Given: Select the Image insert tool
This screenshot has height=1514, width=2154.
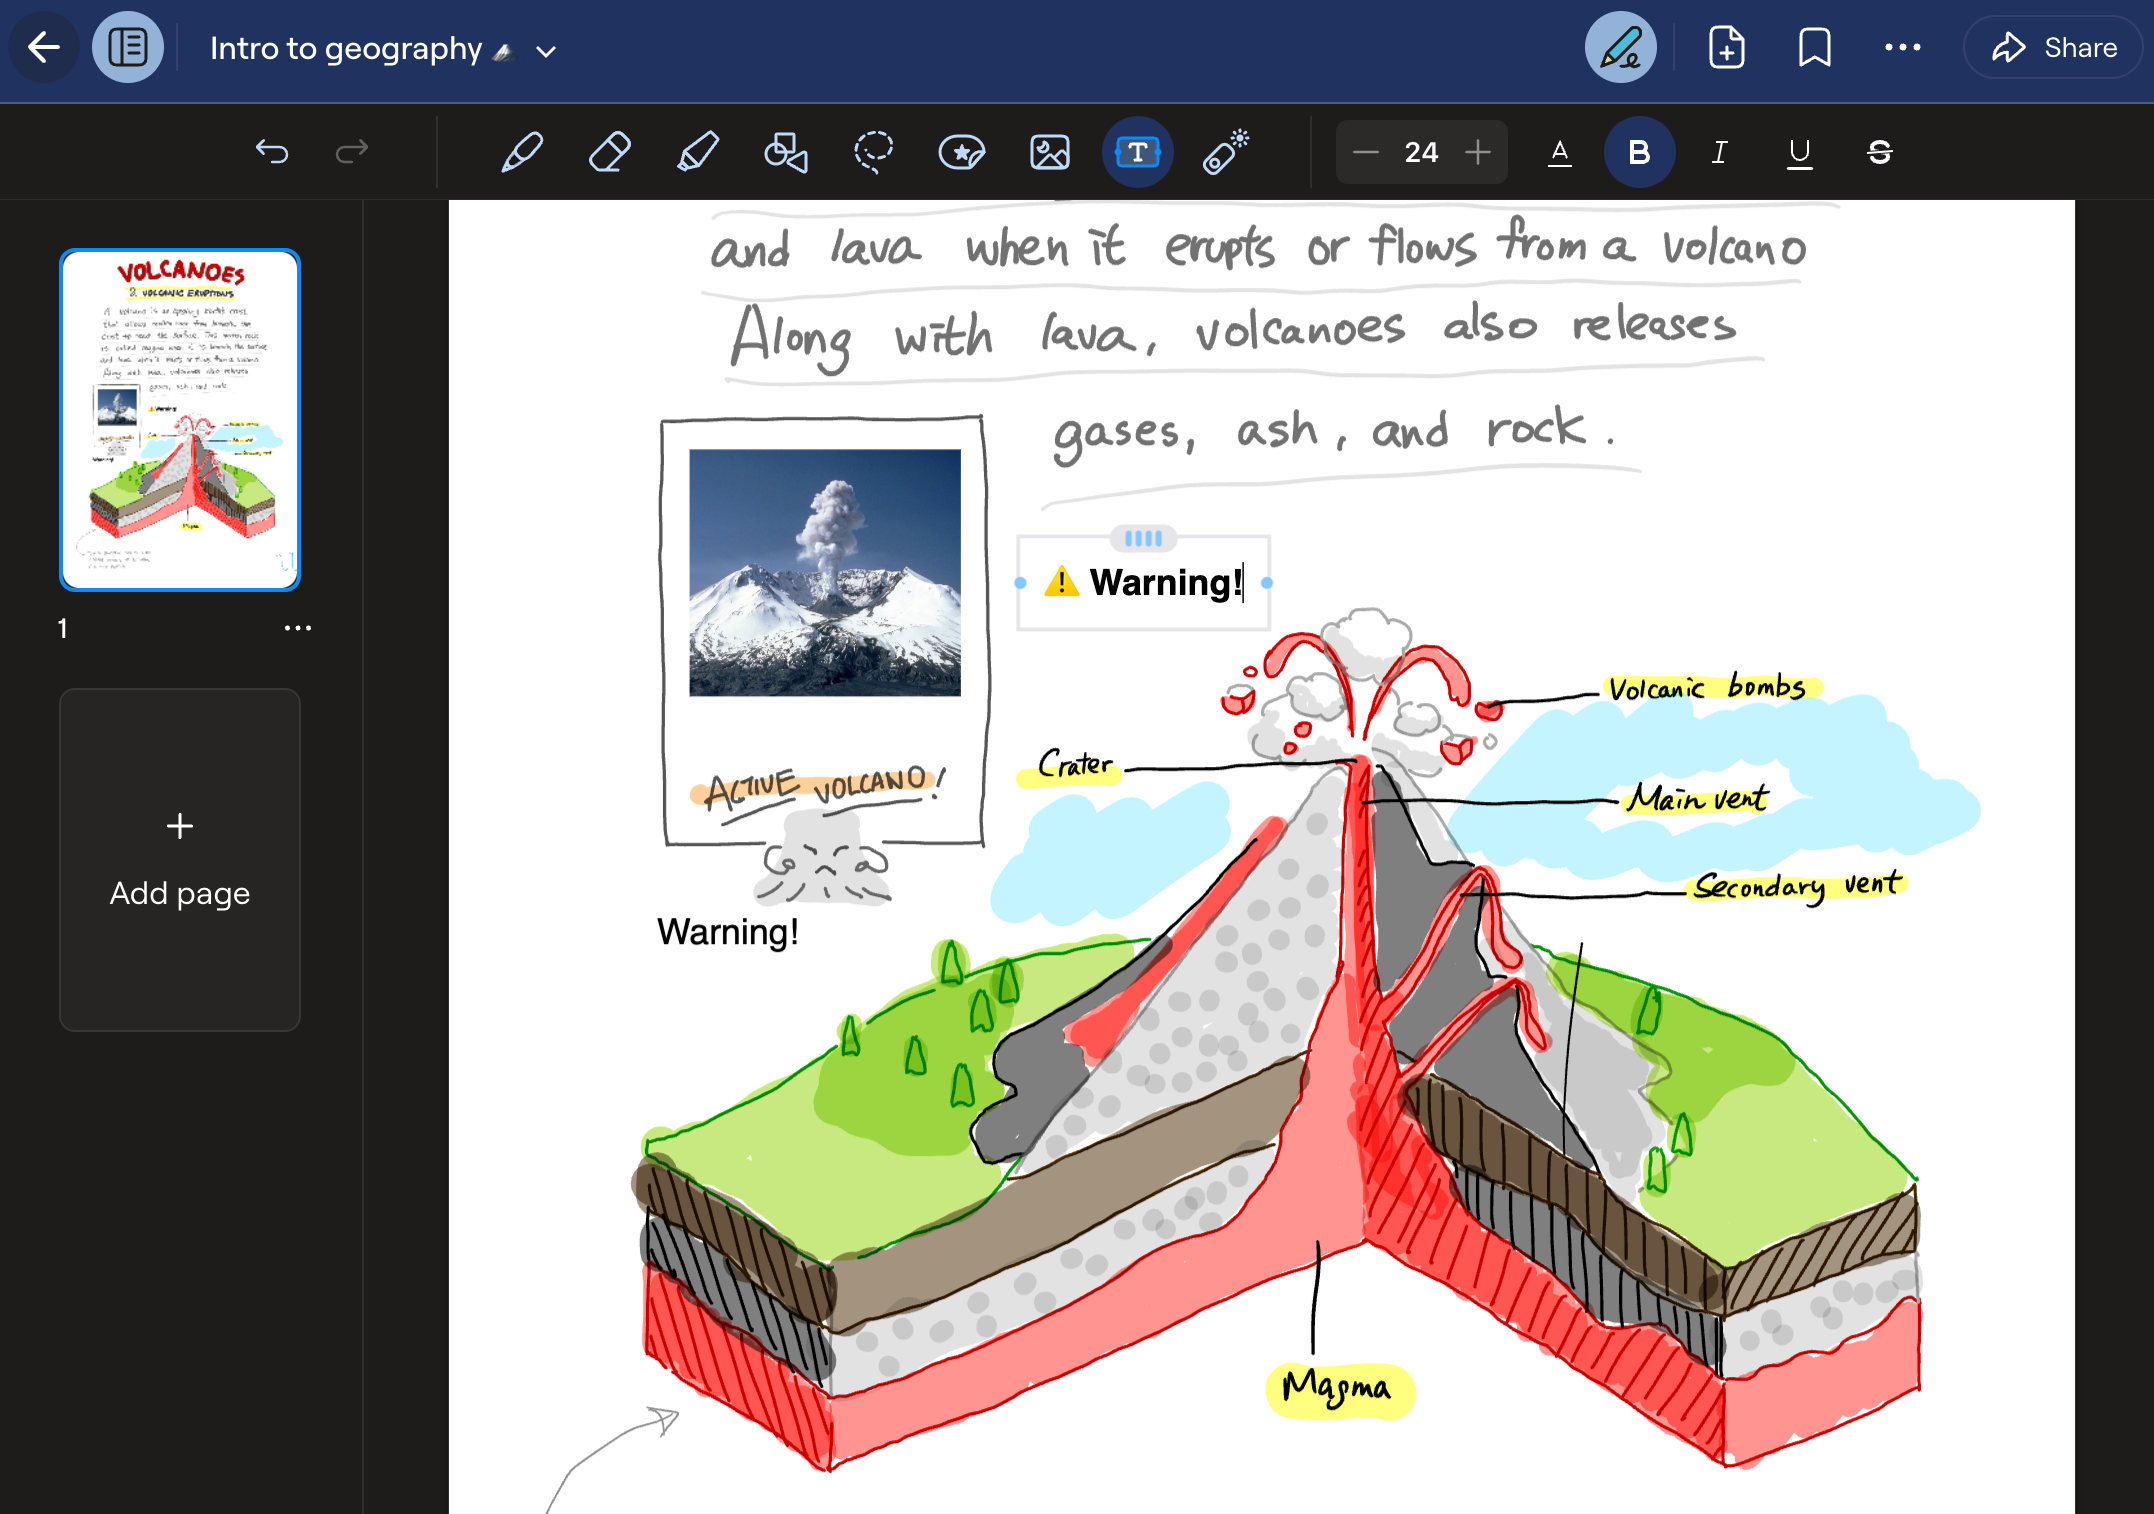Looking at the screenshot, I should click(1050, 152).
